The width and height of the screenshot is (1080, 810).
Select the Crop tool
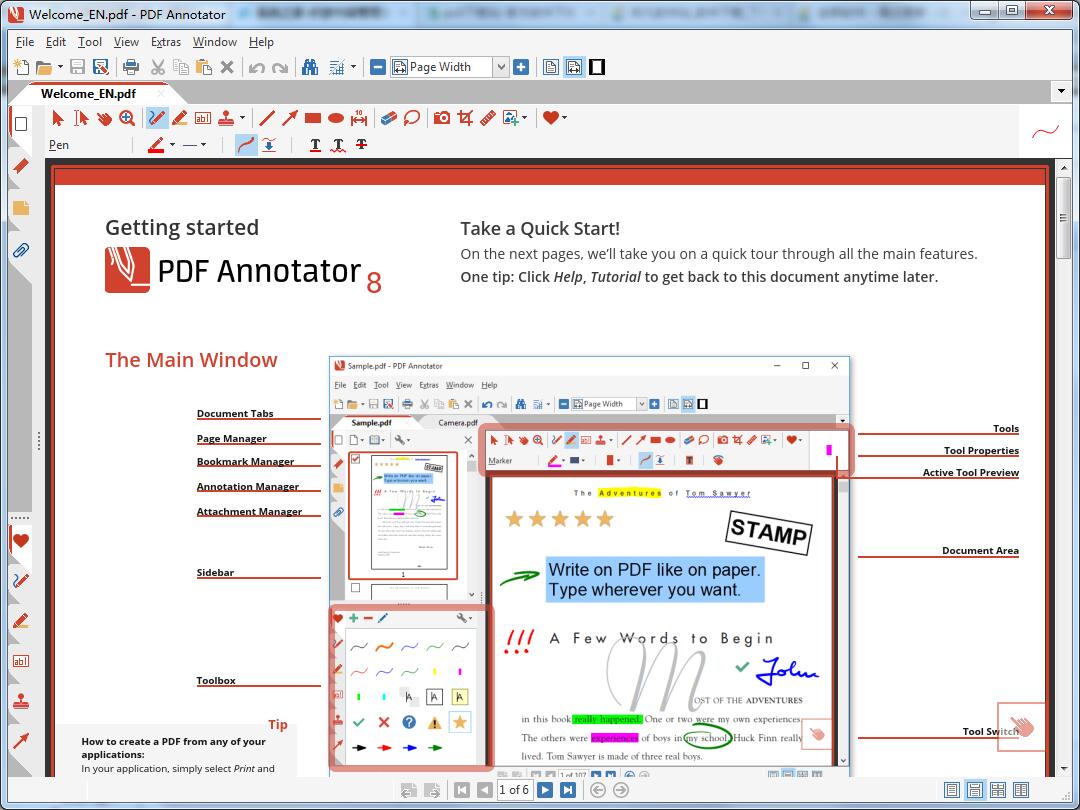(463, 117)
